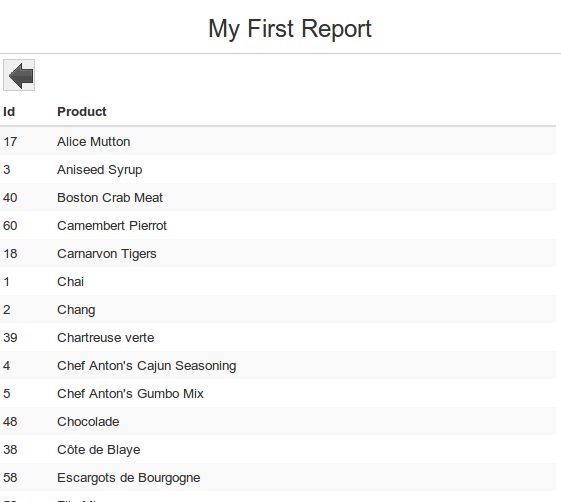
Task: Click Id cell with value 60
Action: 10,226
